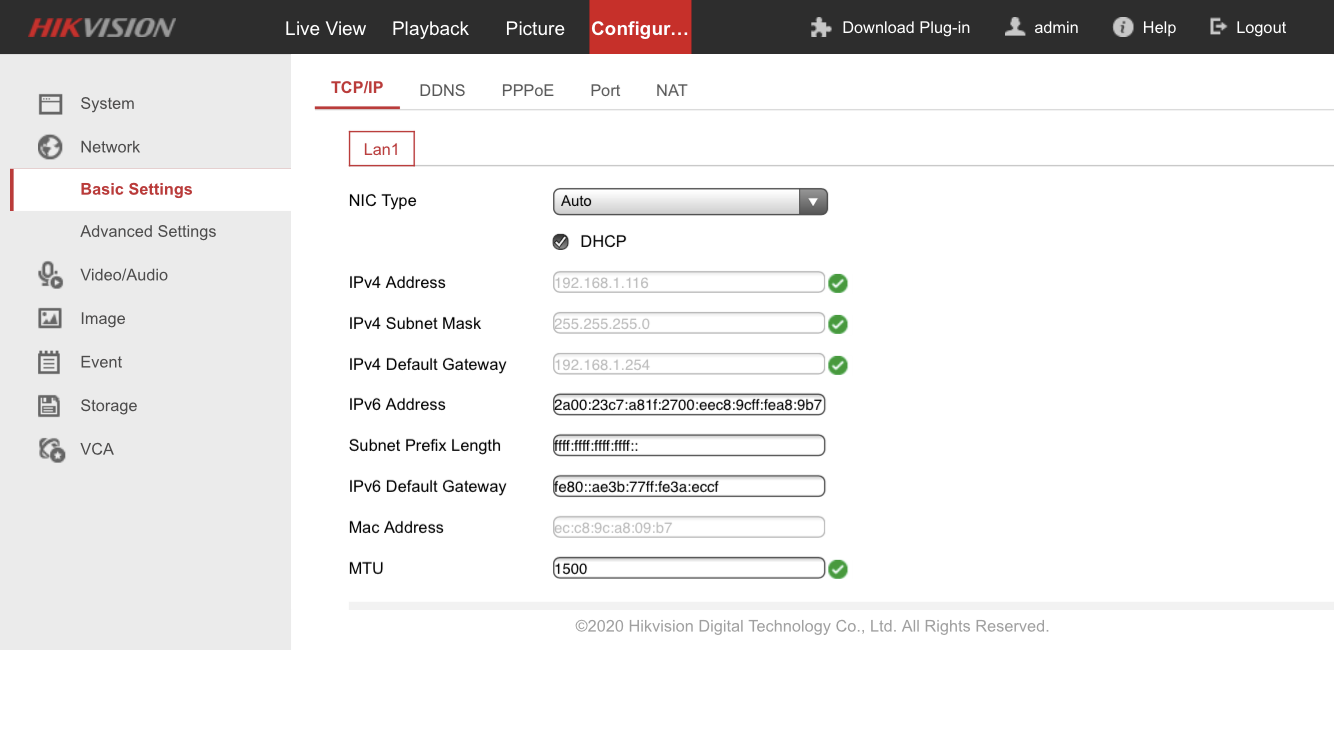Open Advanced Settings under Network
1334x750 pixels.
click(x=148, y=231)
